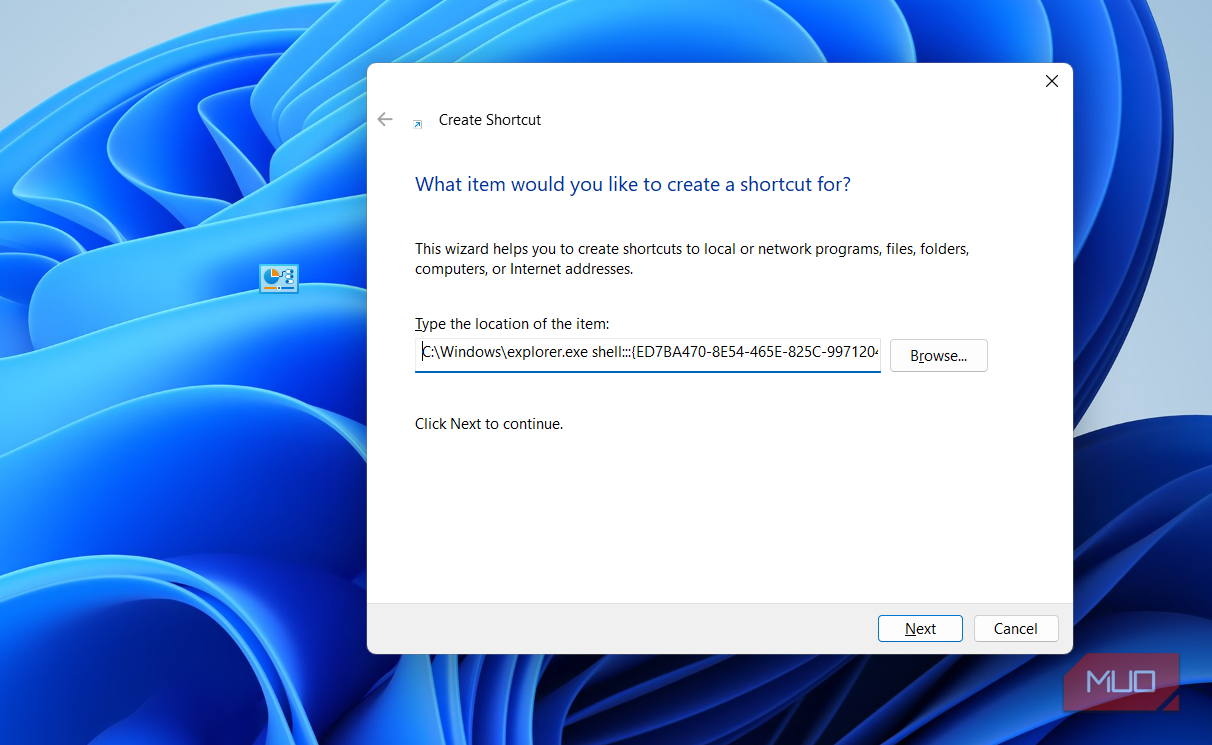Click the 'Click Next to continue.' text
The height and width of the screenshot is (745, 1212).
tap(489, 424)
